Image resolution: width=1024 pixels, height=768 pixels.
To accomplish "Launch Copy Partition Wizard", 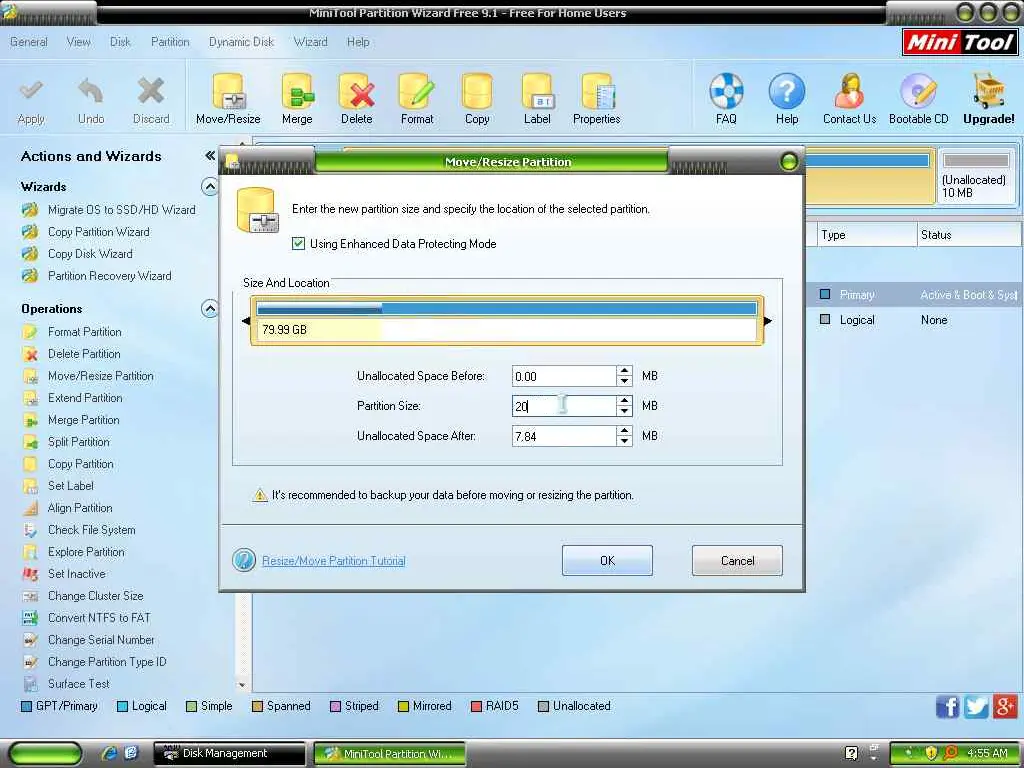I will (99, 232).
